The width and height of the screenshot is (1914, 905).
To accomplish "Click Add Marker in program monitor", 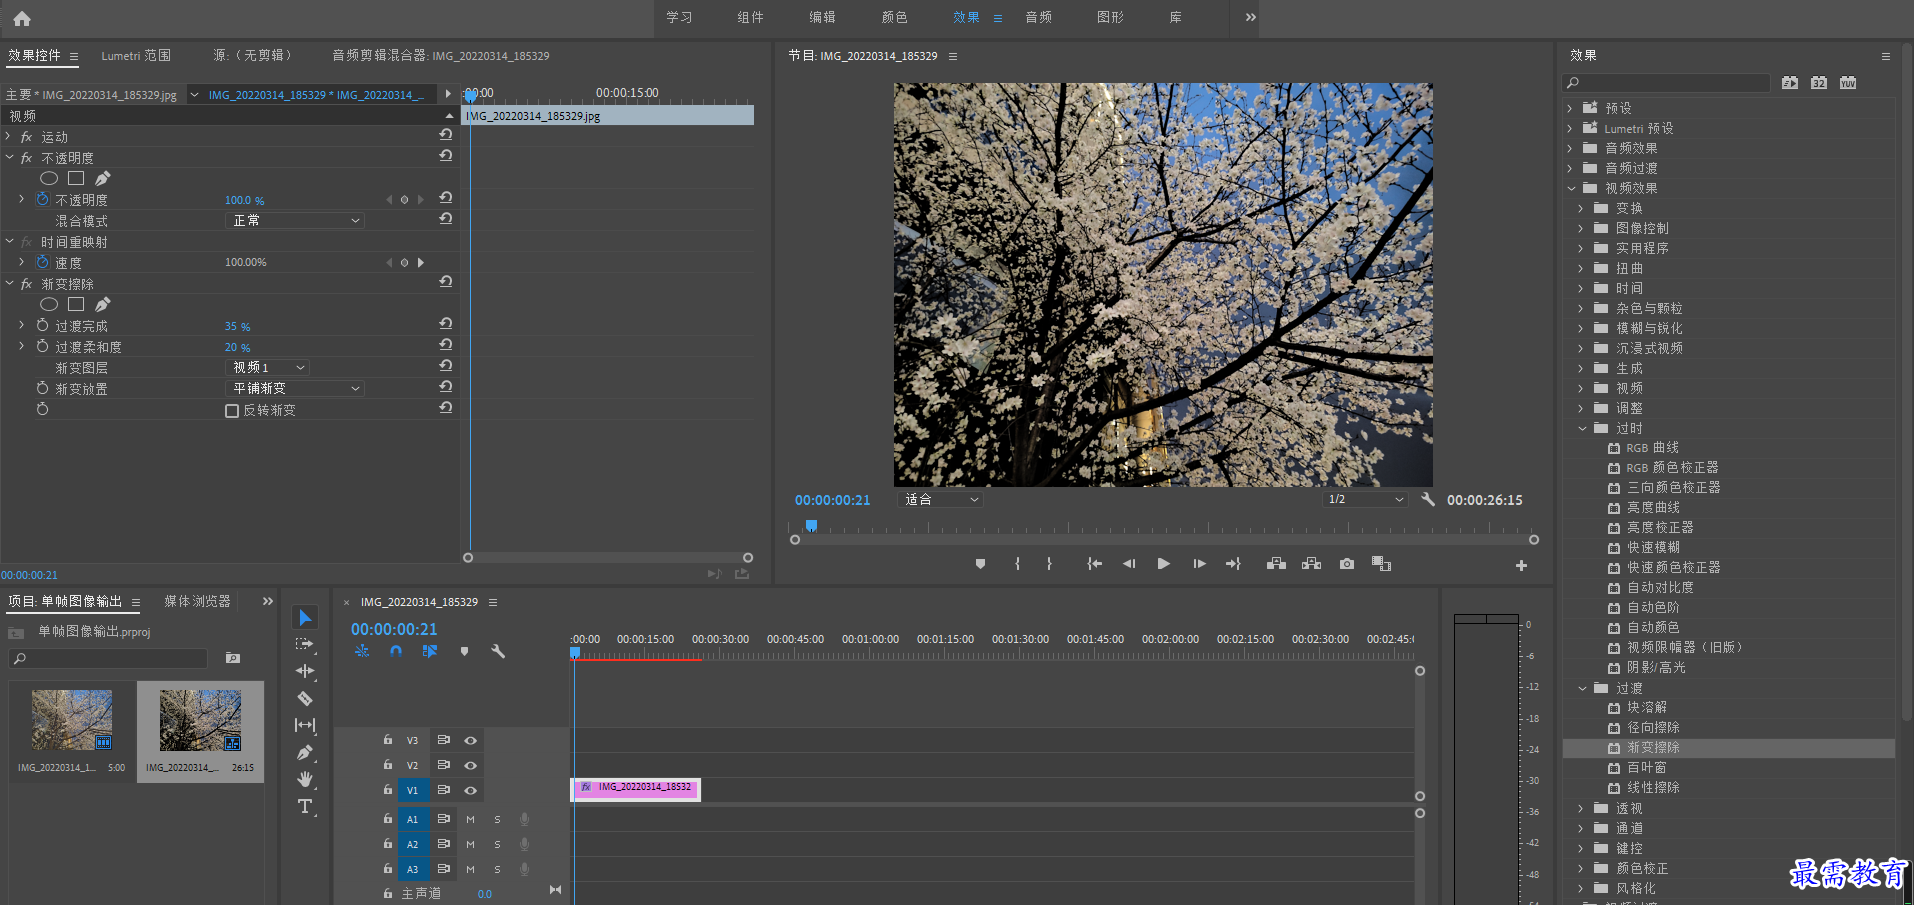I will (980, 564).
